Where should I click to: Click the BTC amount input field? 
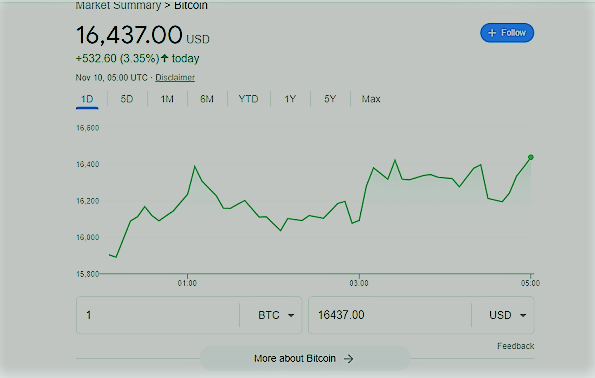158,315
